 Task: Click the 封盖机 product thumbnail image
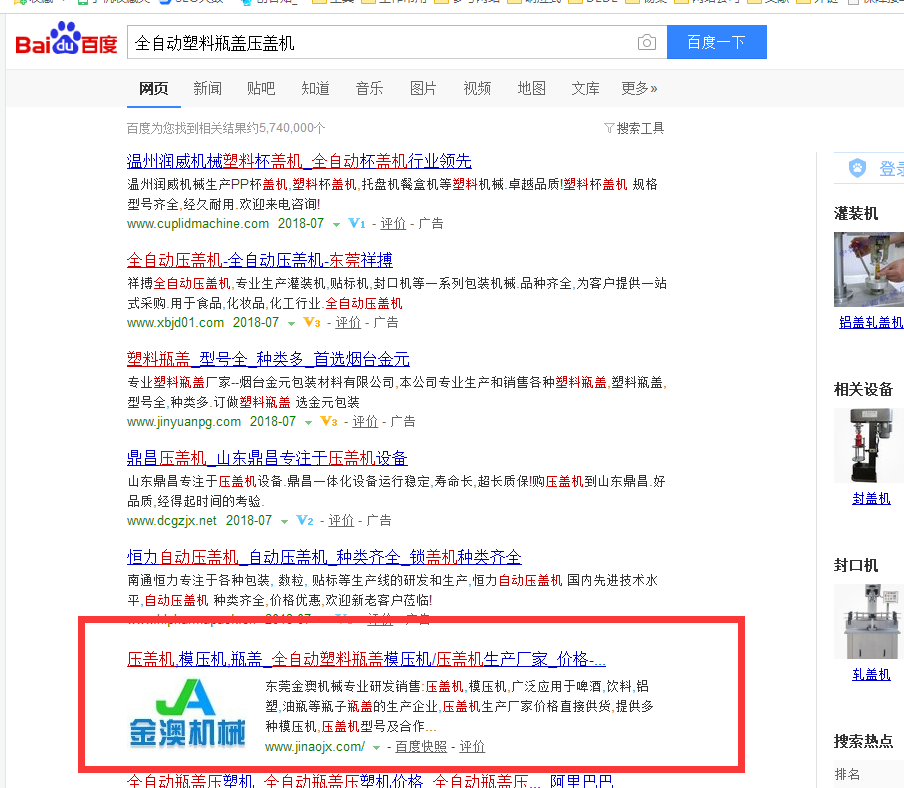tap(868, 444)
